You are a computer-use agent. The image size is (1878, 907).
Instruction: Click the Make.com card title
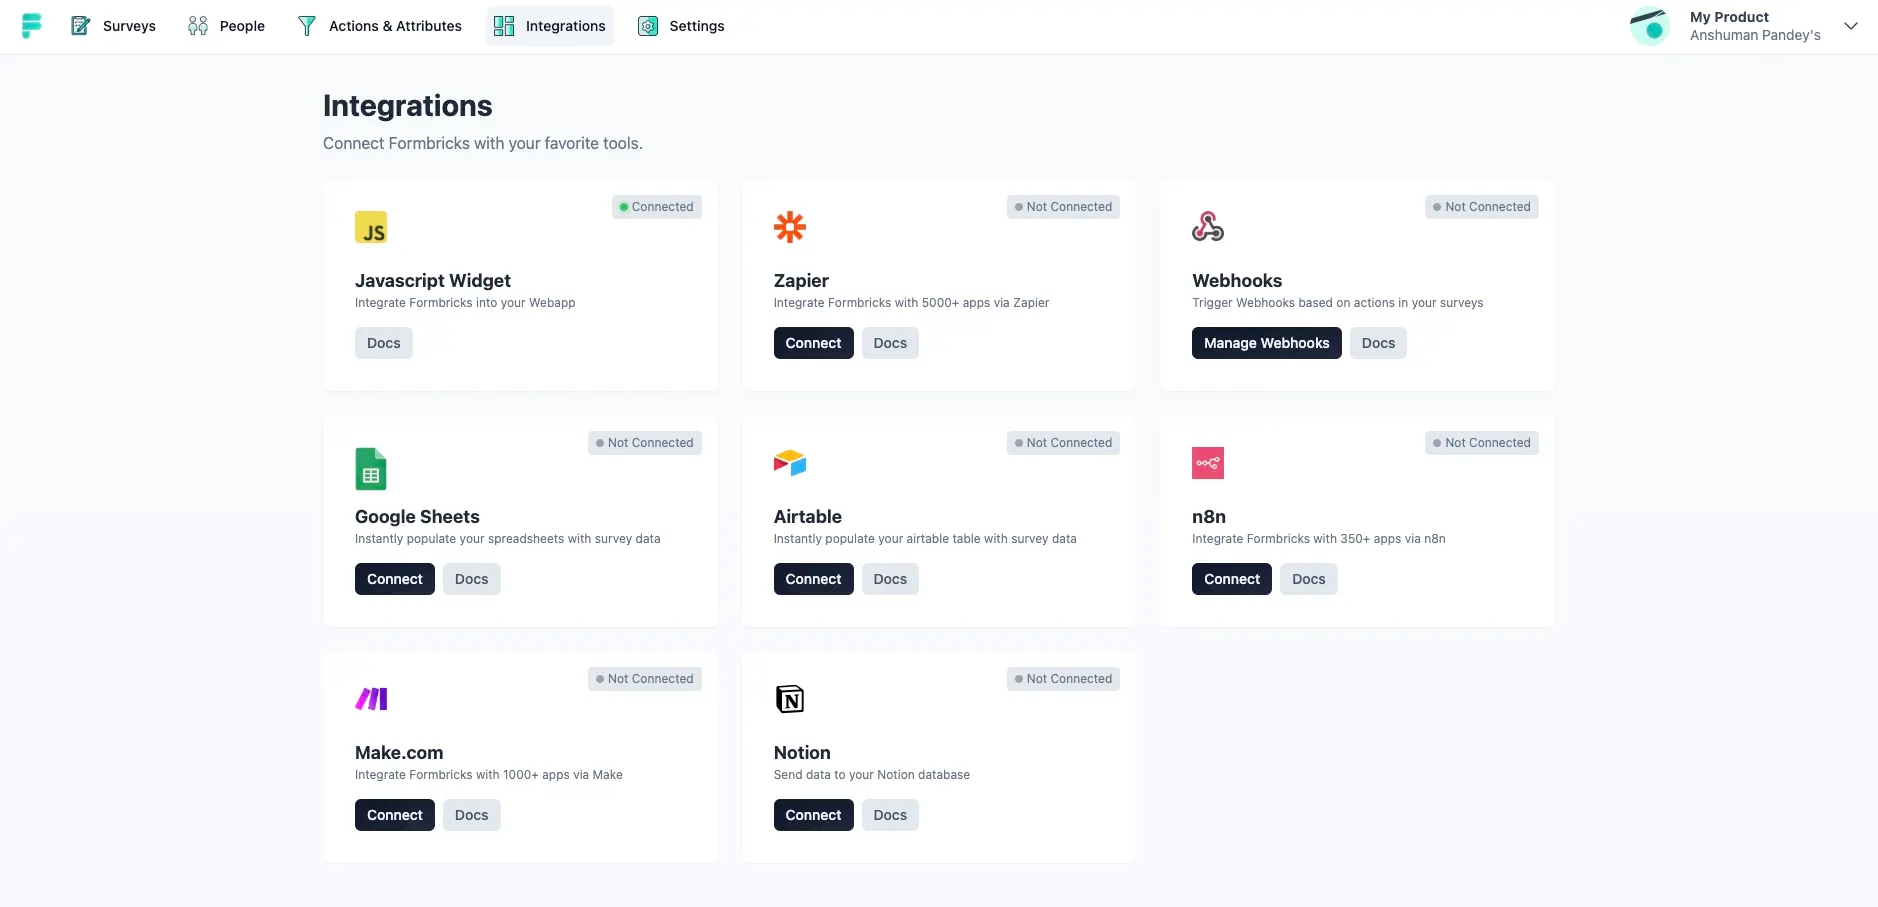coord(399,753)
